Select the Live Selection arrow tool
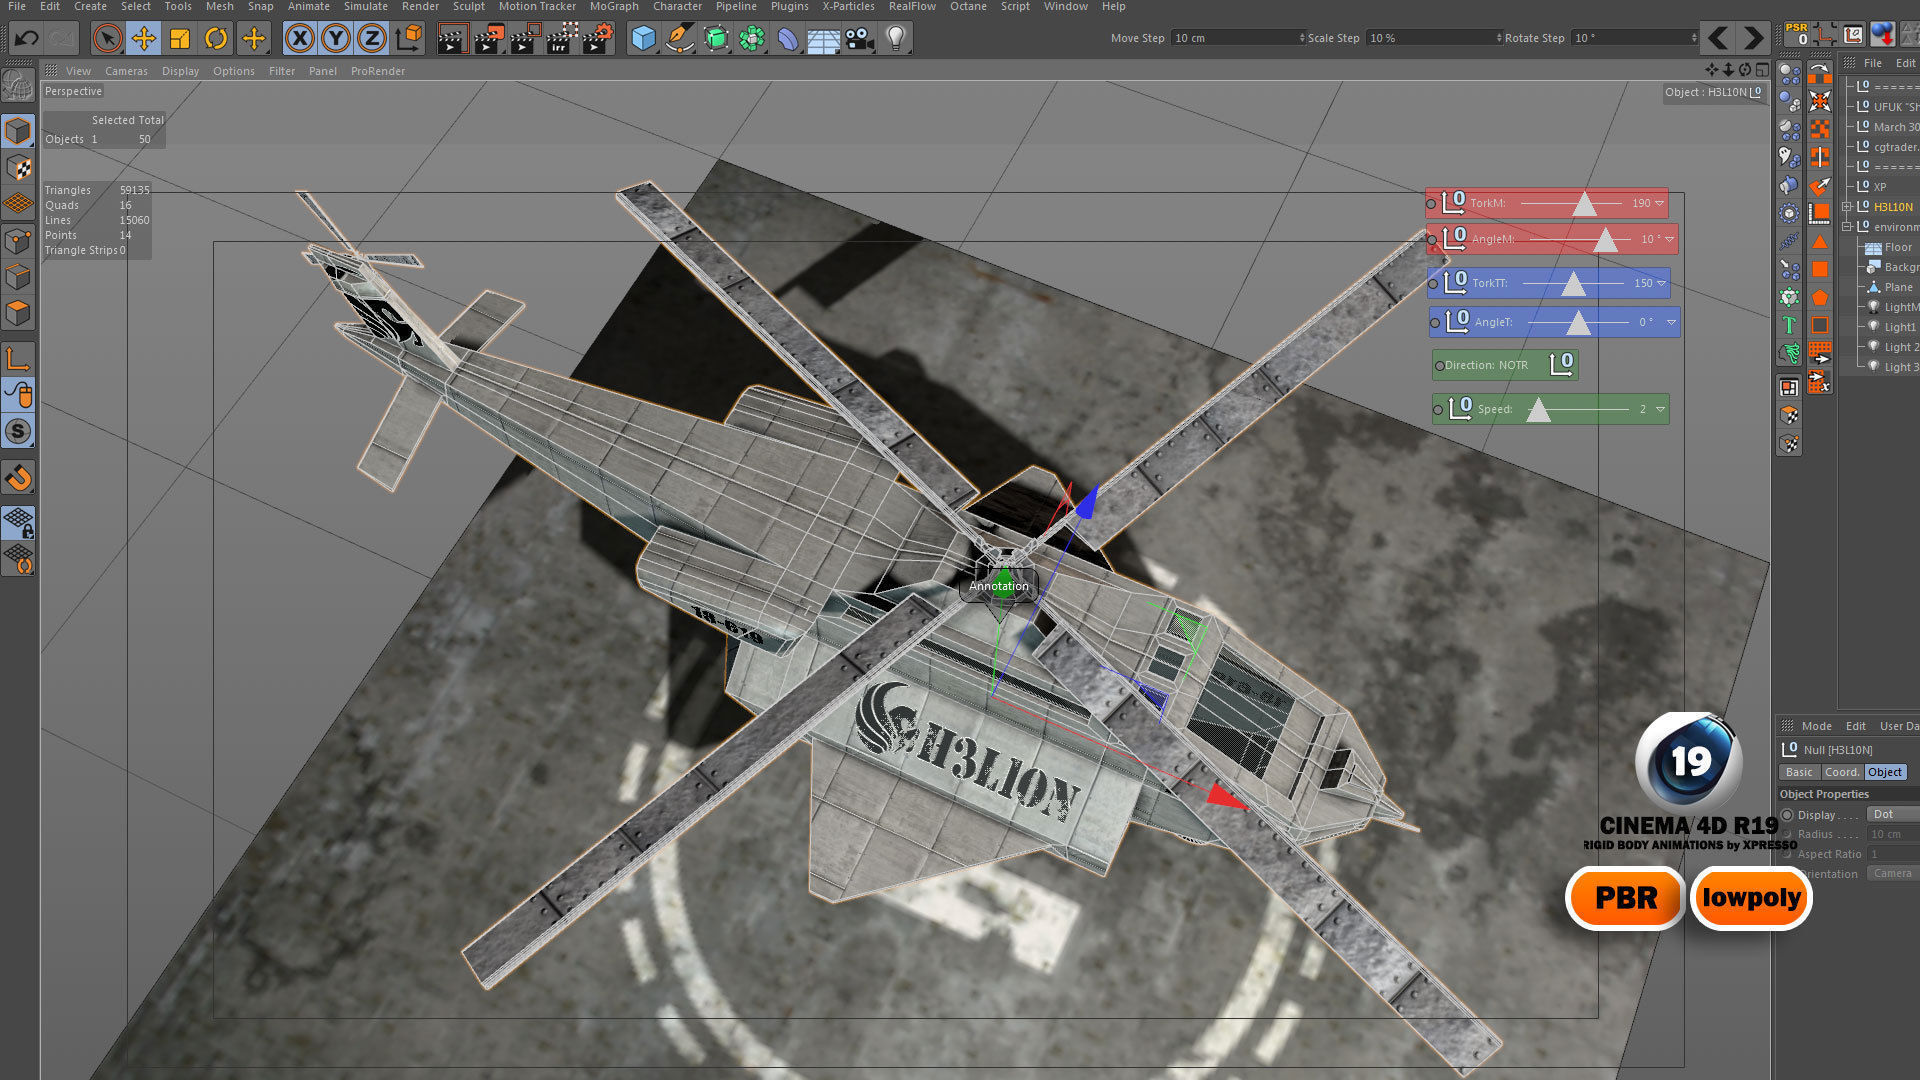 107,39
